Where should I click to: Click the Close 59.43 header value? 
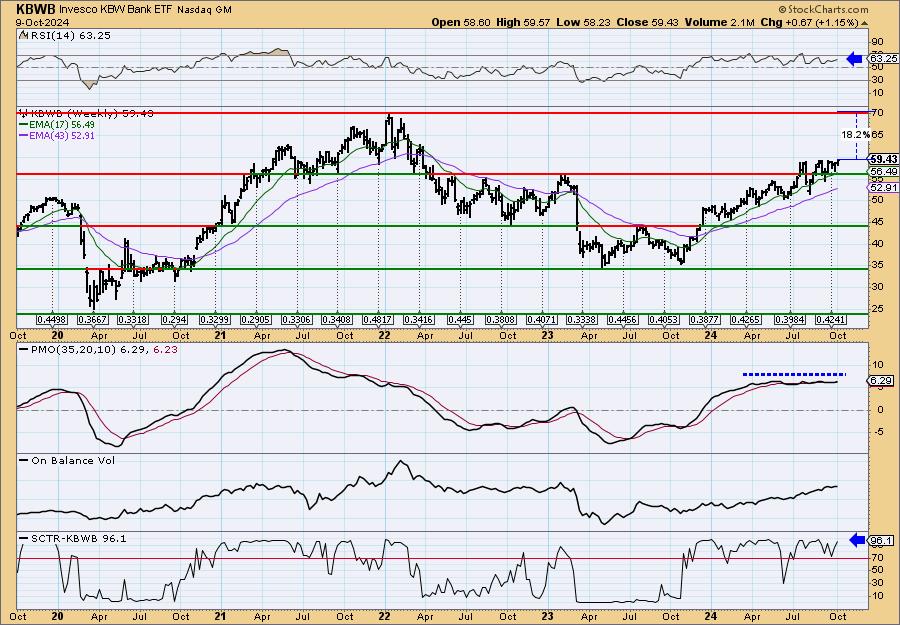coord(647,22)
